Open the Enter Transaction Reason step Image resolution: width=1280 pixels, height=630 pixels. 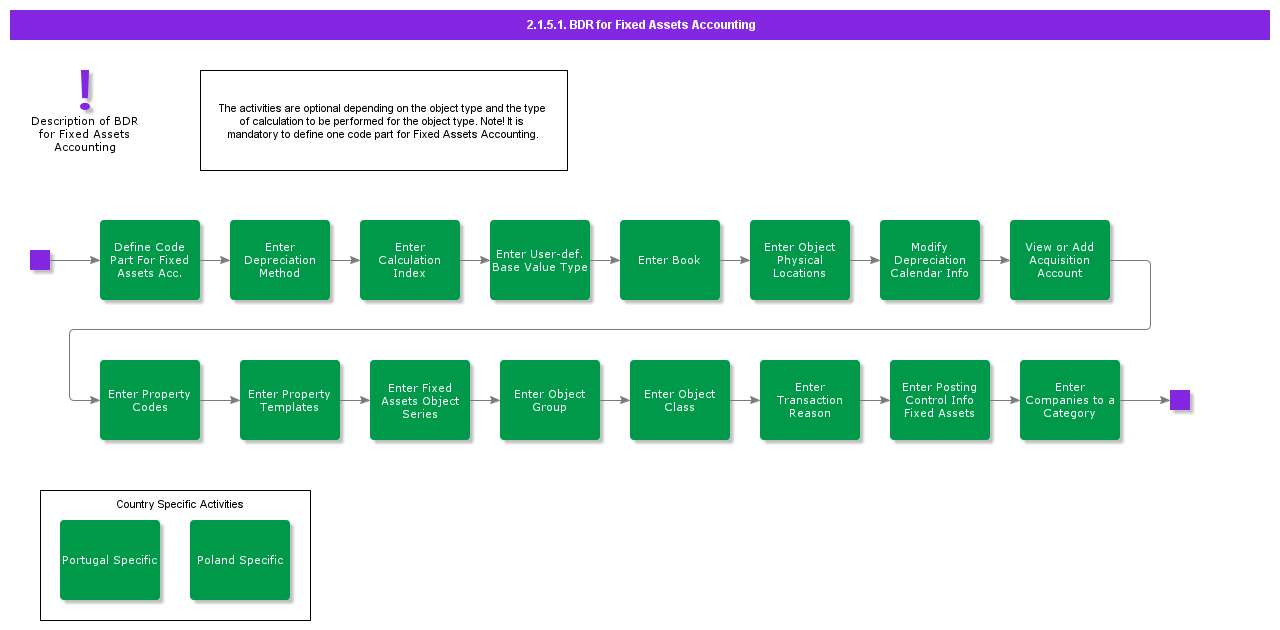810,400
